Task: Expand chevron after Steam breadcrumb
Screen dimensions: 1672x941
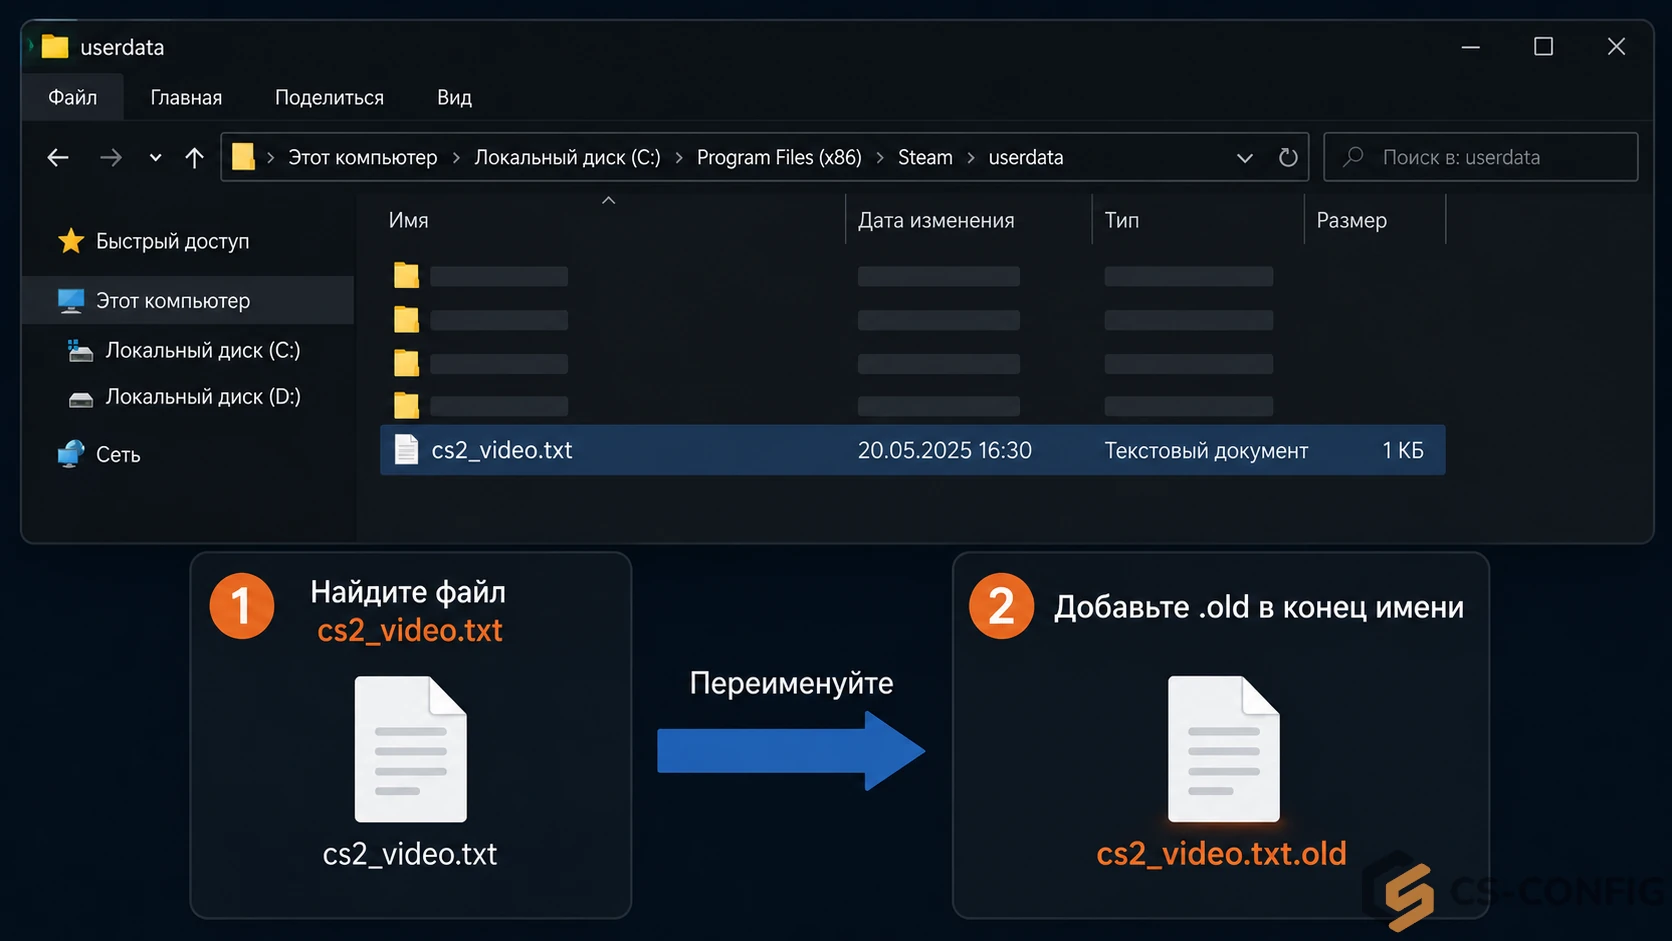Action: coord(970,158)
